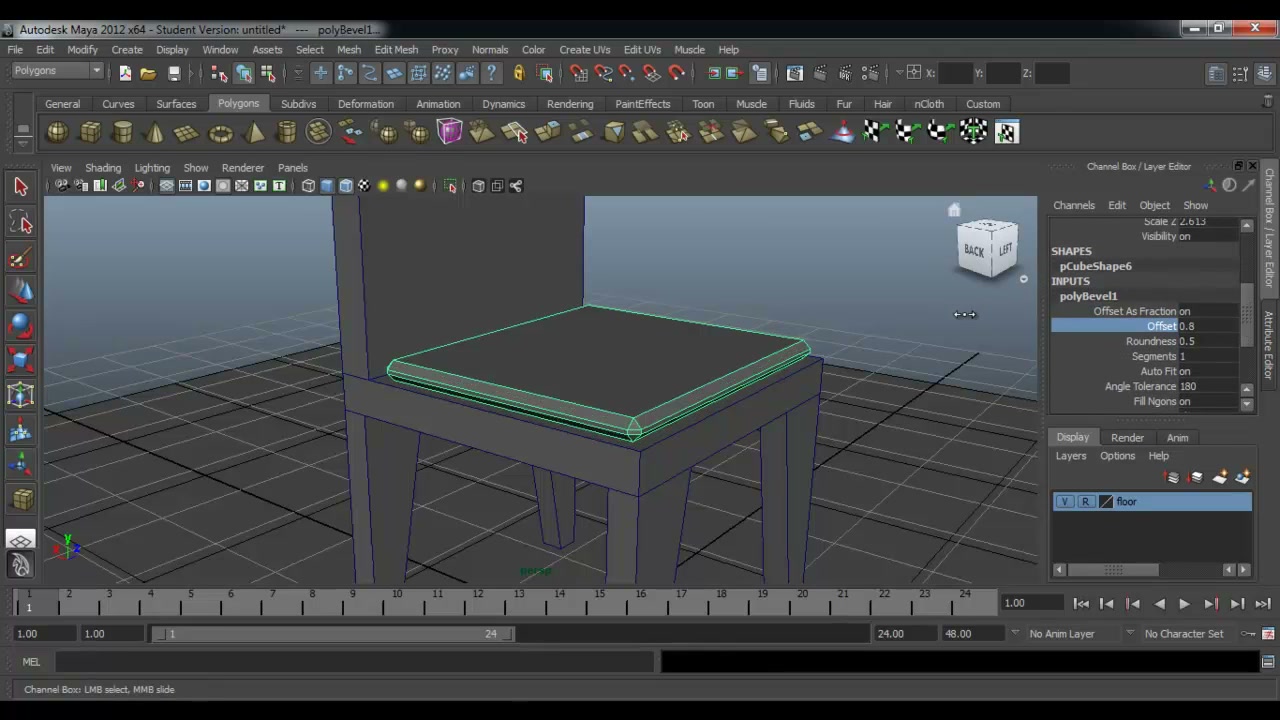Create a polygon cube from the shelf

tap(90, 132)
